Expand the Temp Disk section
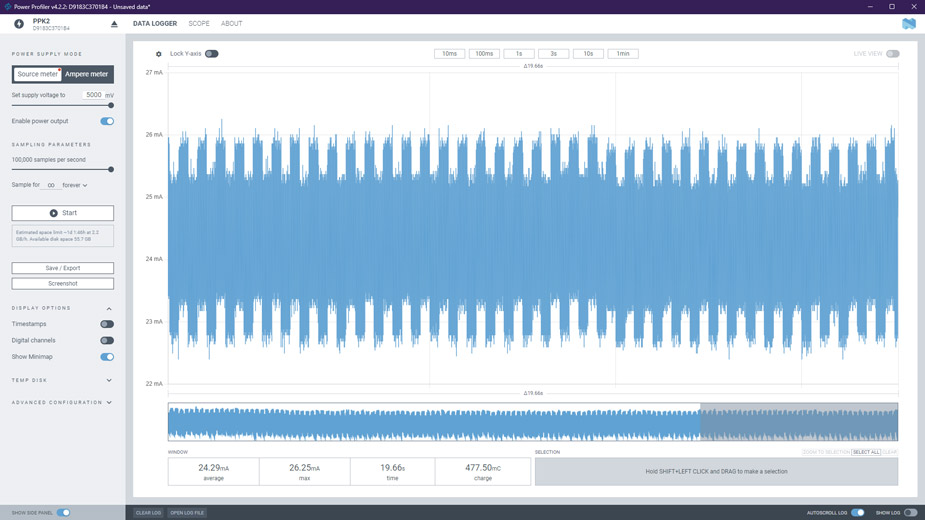The height and width of the screenshot is (520, 925). (x=109, y=380)
